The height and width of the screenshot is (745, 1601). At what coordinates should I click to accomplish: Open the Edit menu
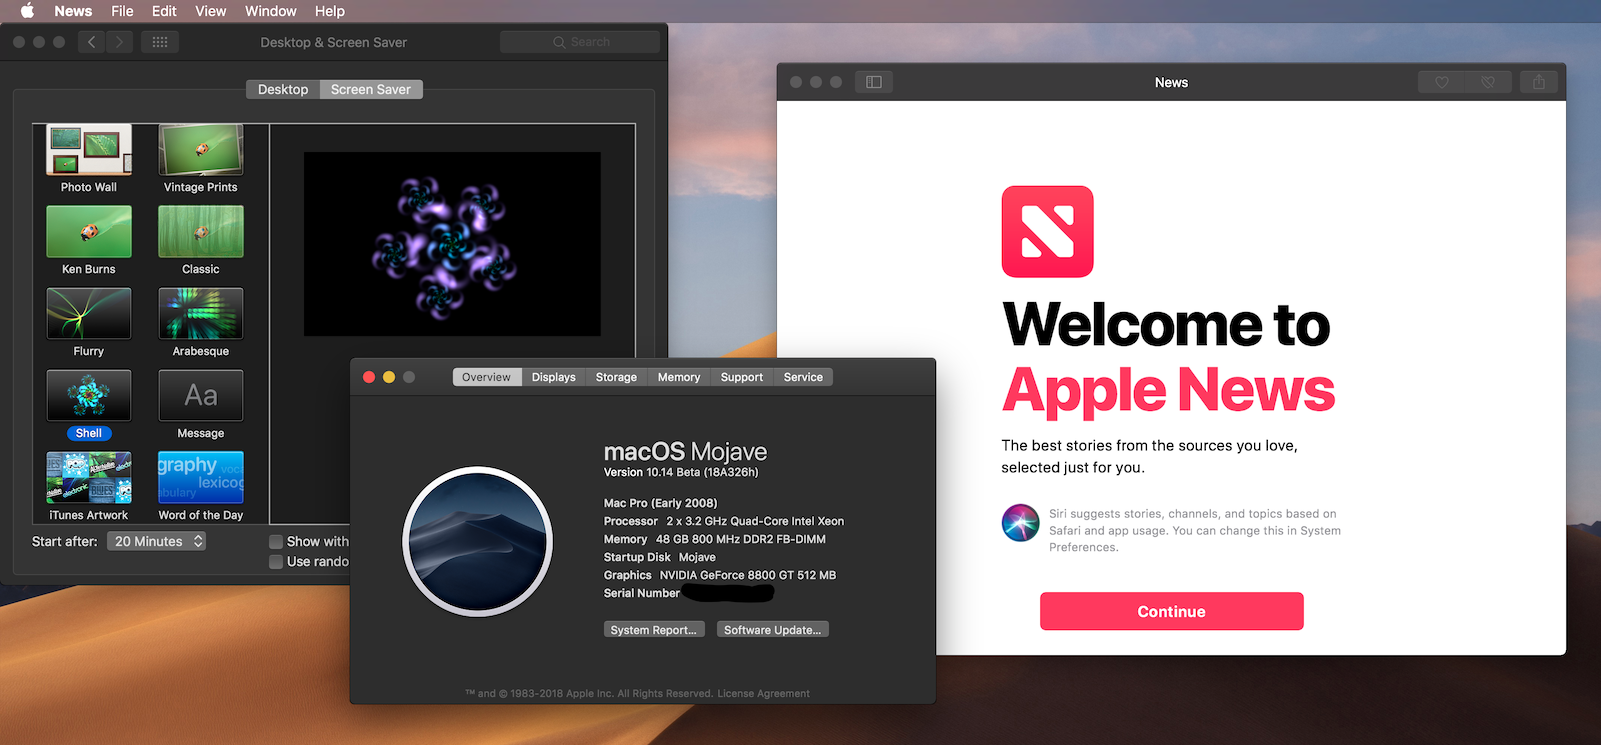pyautogui.click(x=164, y=11)
